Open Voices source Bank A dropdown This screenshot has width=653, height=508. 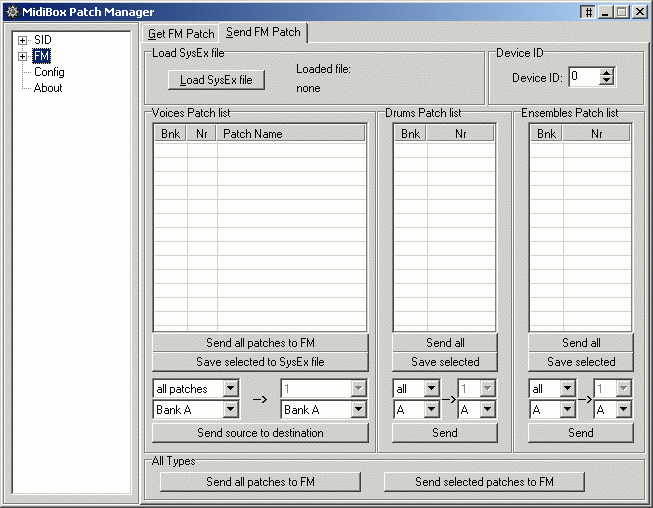230,410
